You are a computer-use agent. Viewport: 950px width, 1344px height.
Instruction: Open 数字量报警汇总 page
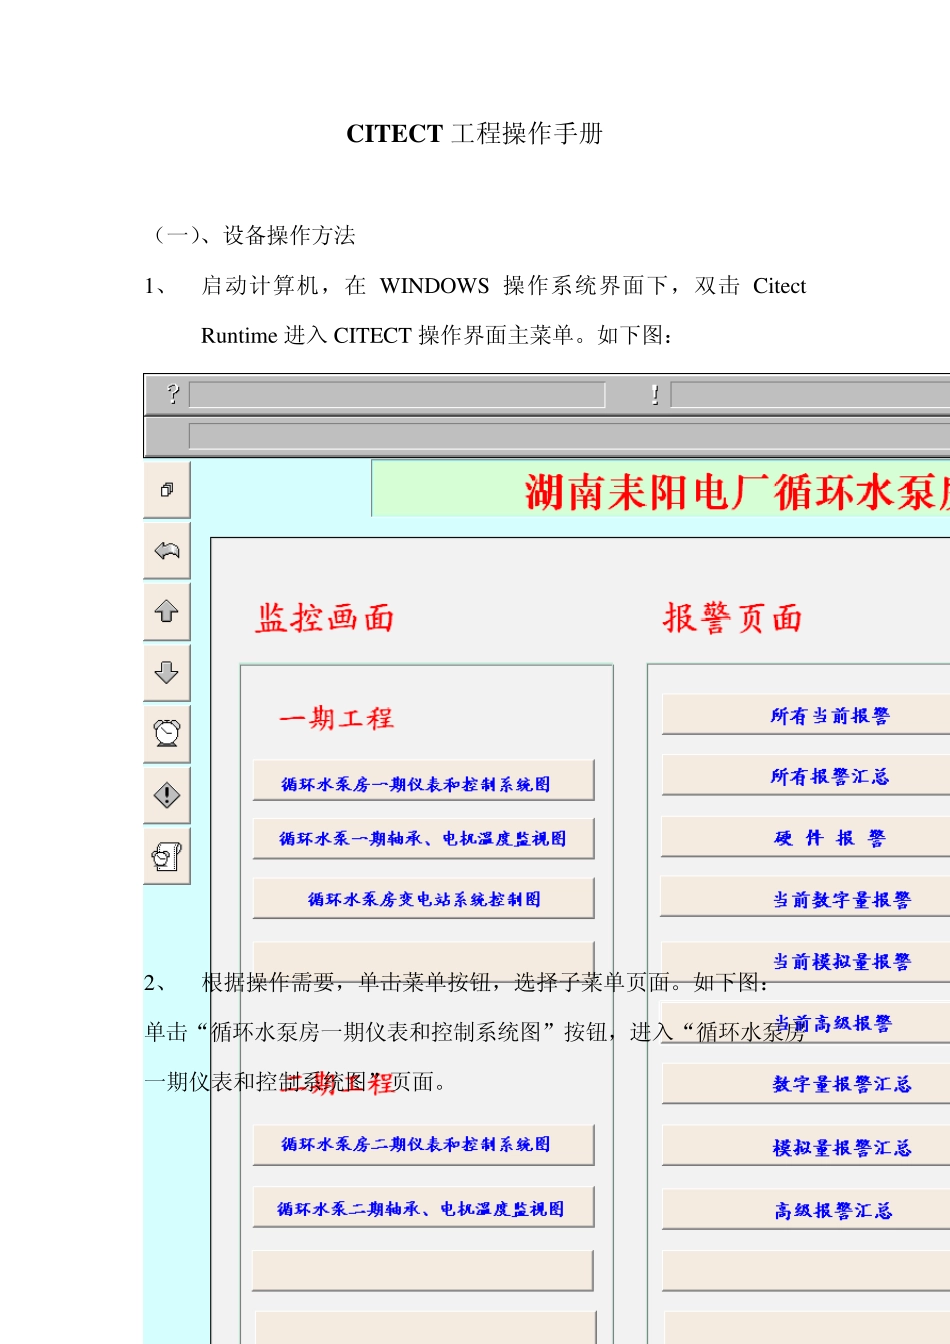[x=806, y=1084]
